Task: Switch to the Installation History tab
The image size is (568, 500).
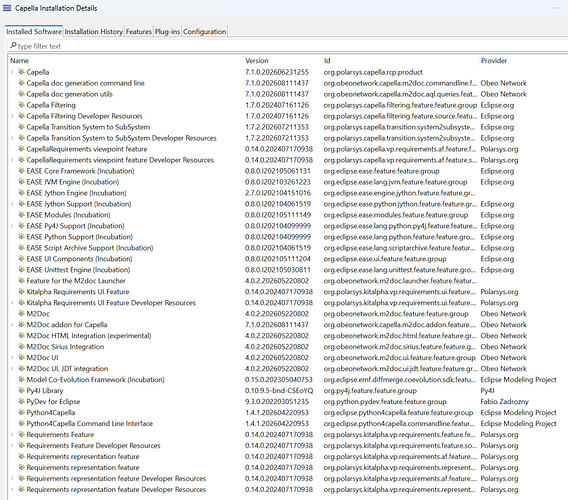Action: 93,32
